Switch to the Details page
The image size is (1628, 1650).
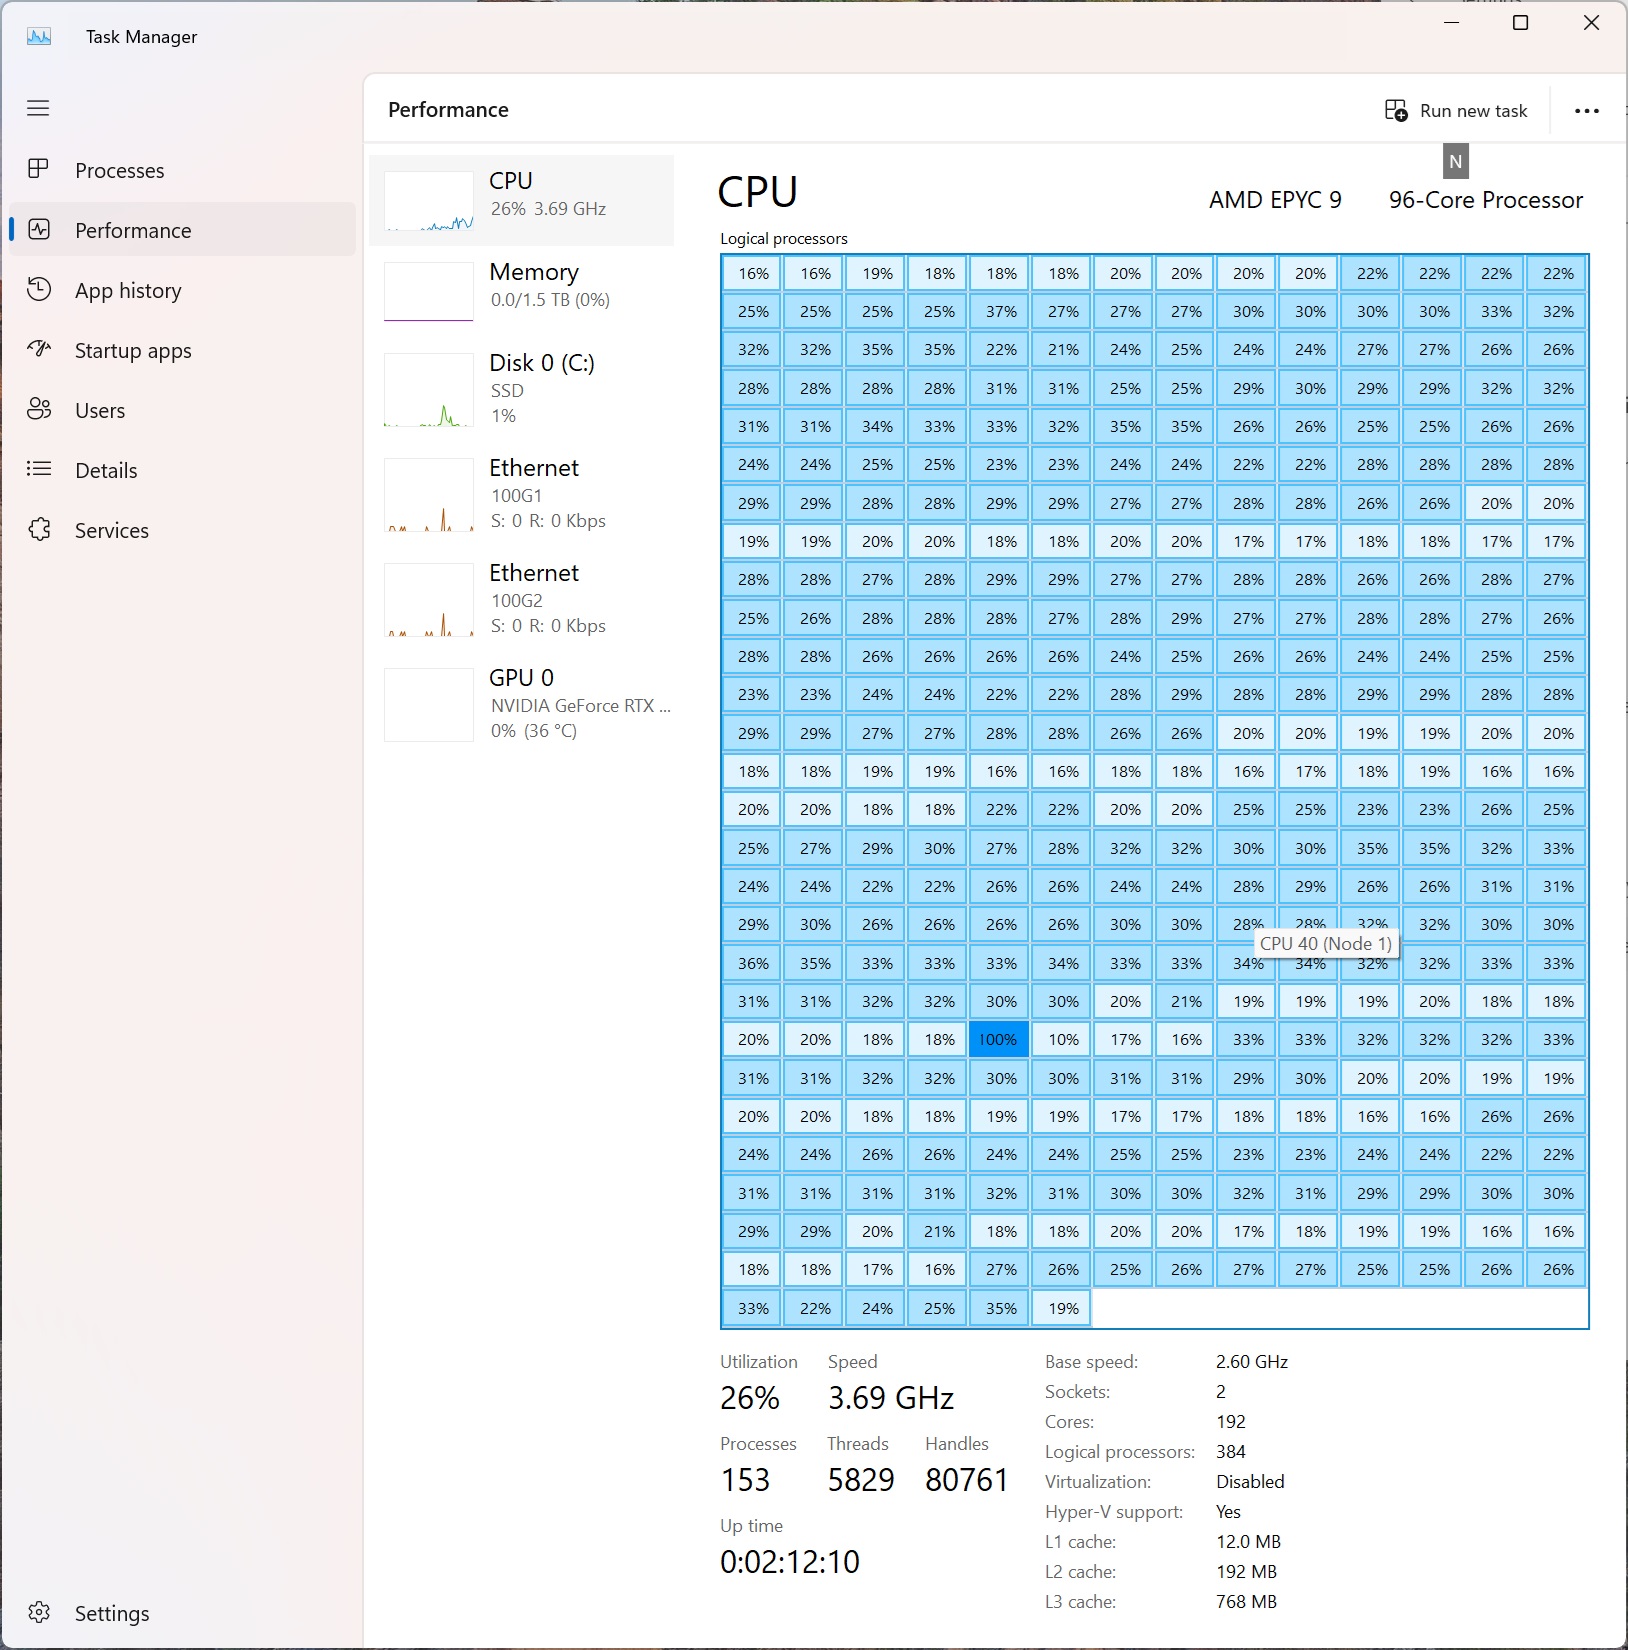click(182, 470)
